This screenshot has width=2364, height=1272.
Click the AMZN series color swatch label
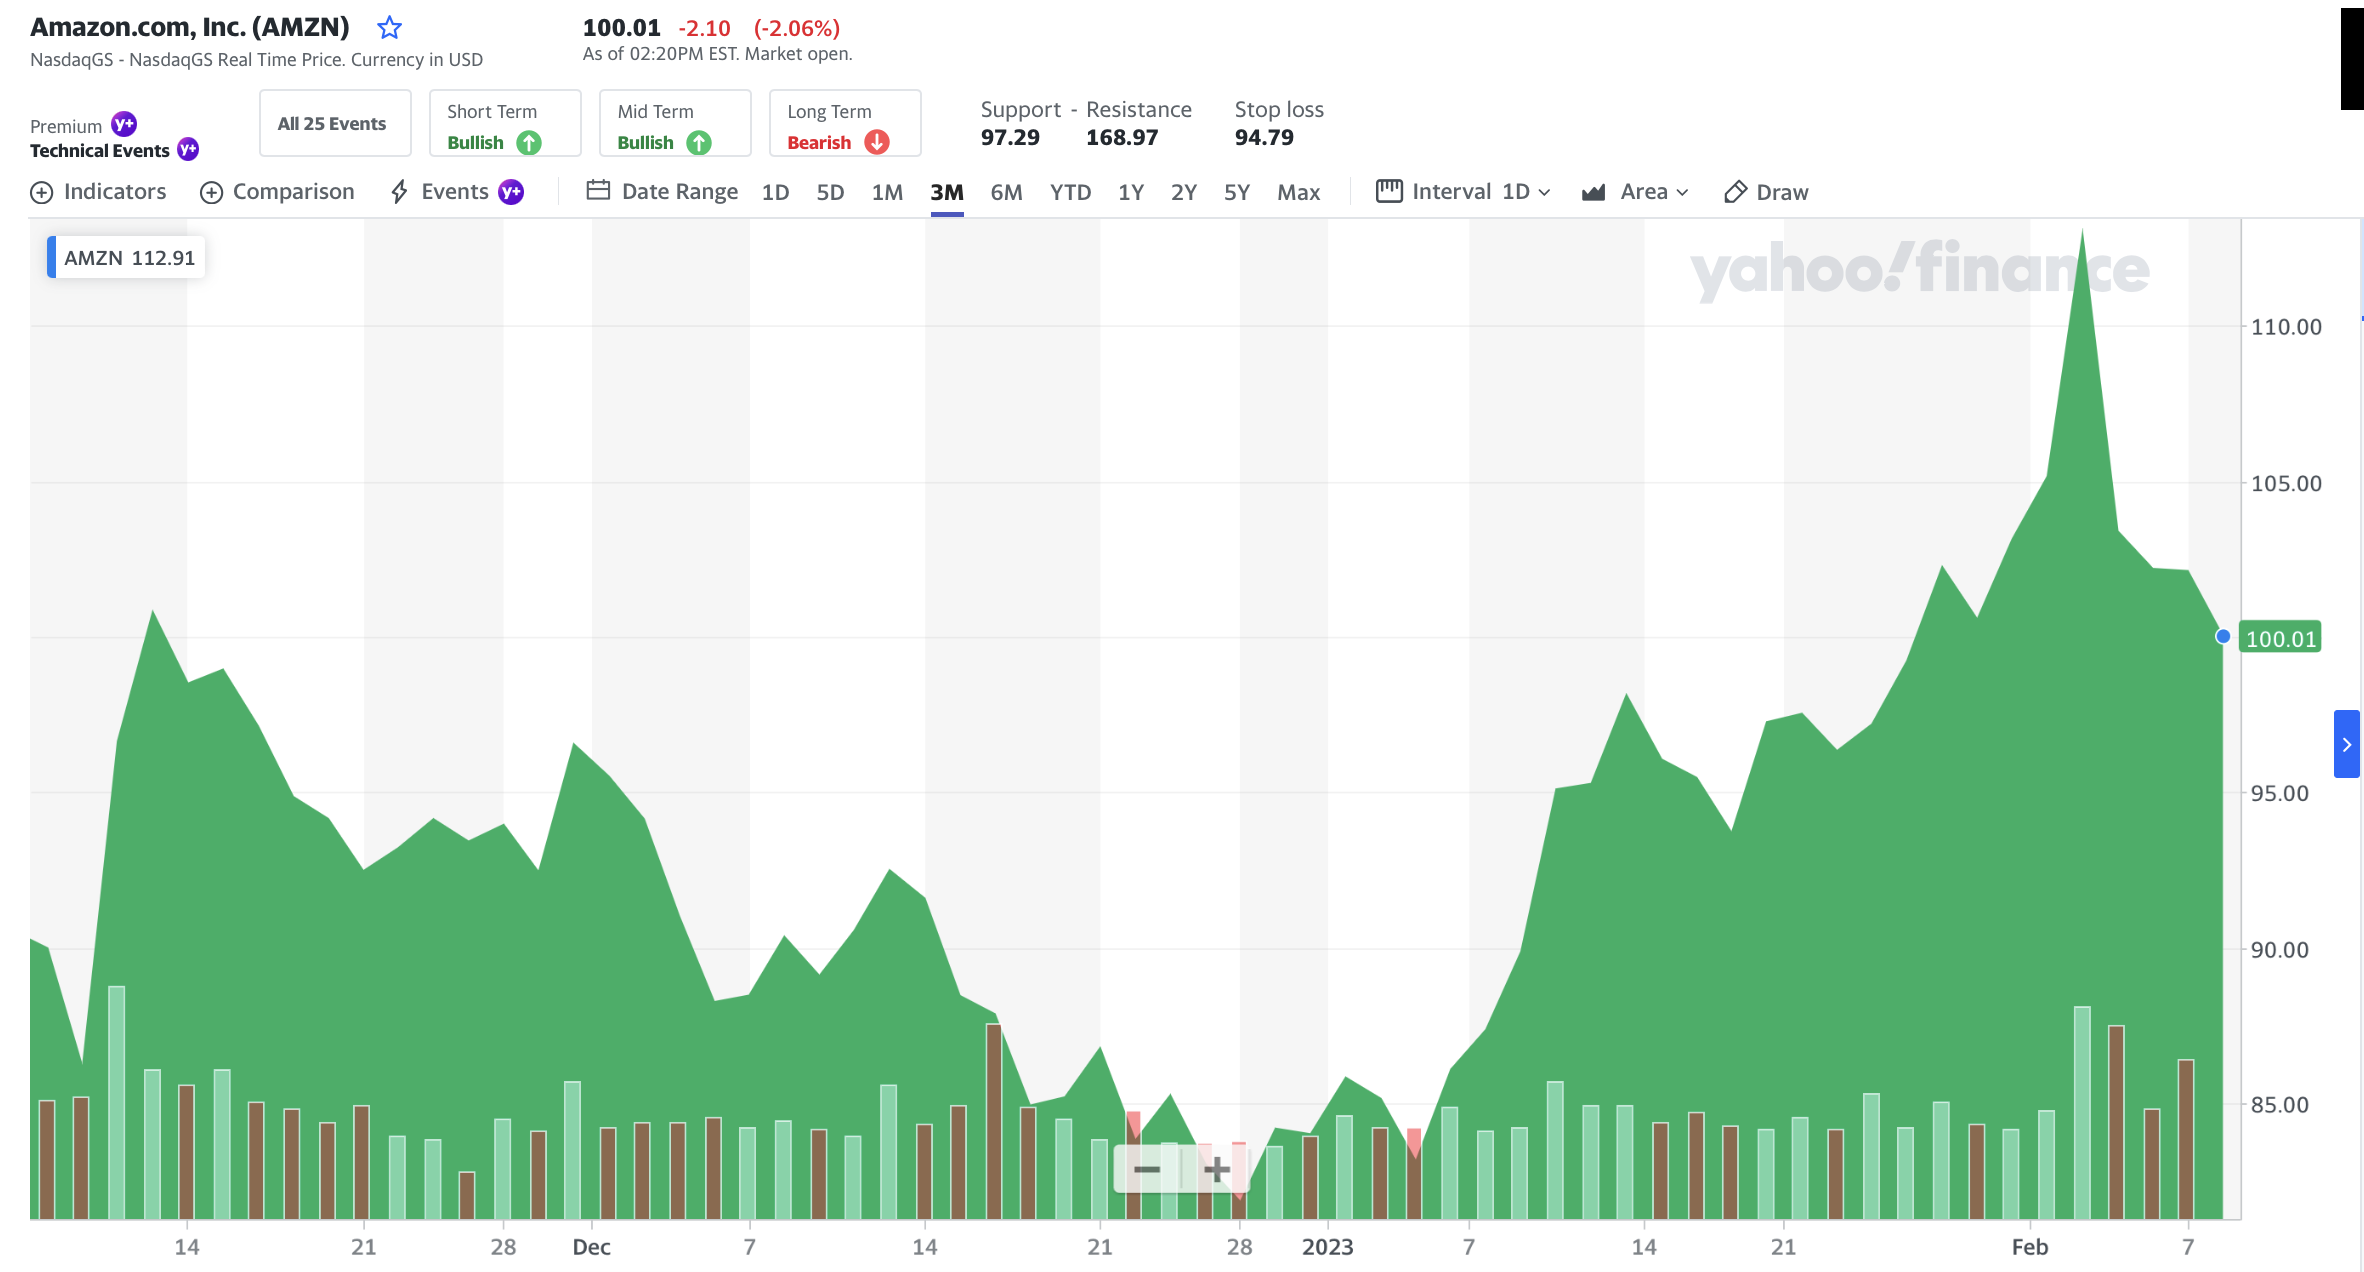(126, 258)
